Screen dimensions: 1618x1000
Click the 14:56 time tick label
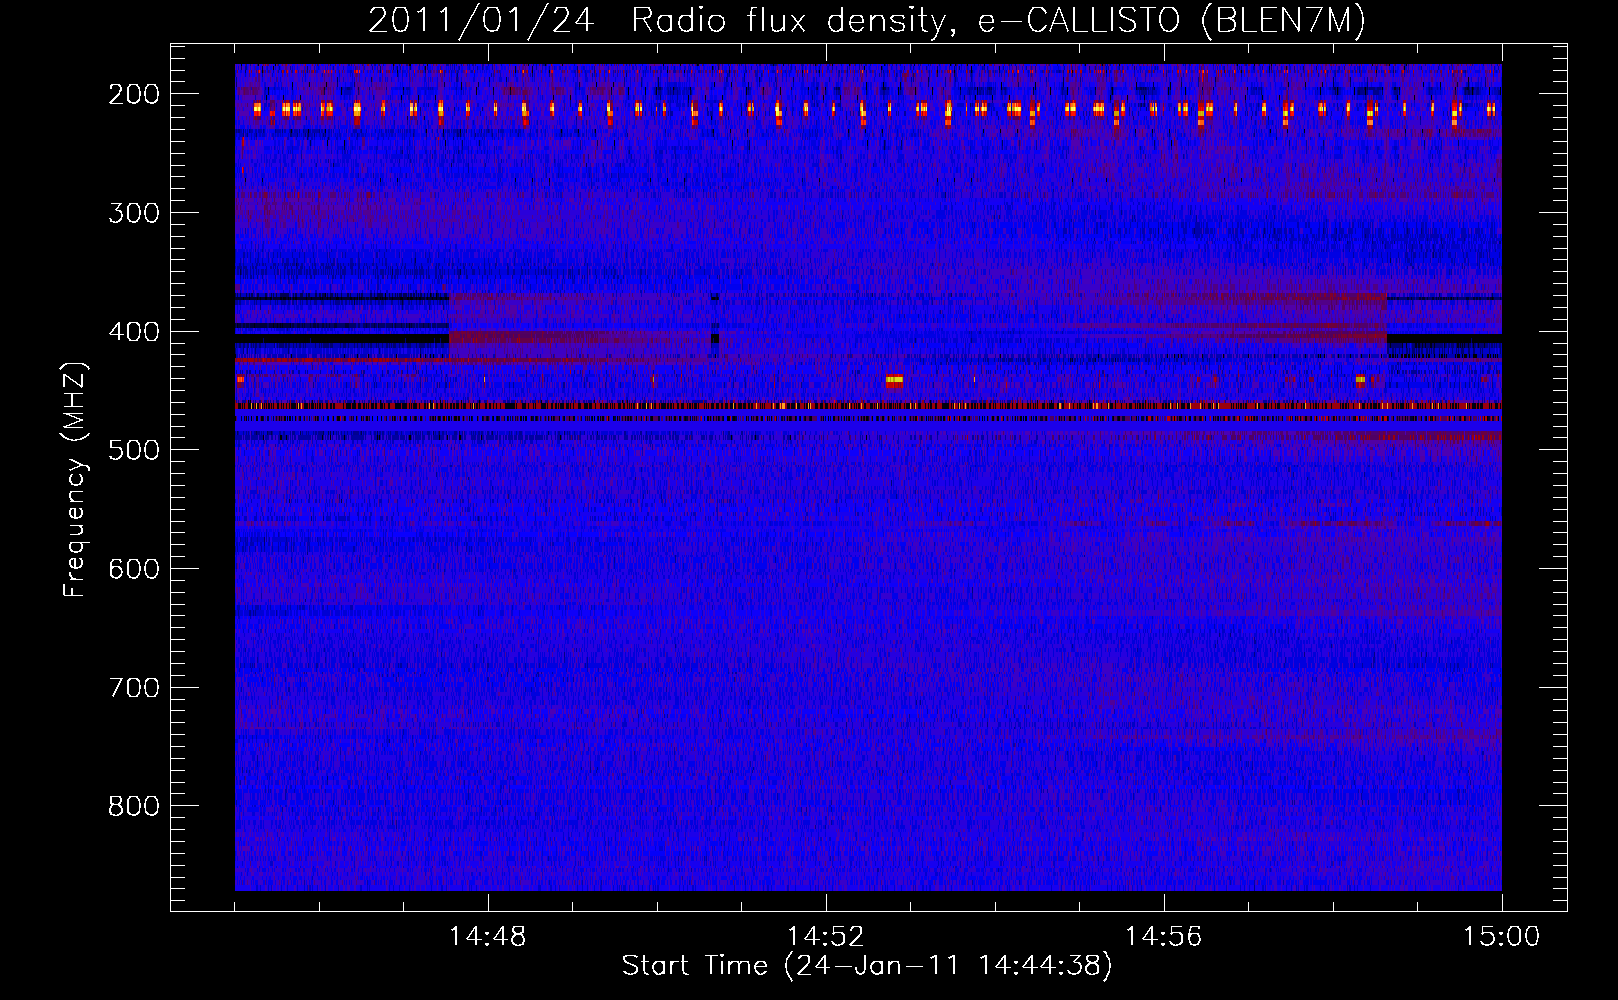pyautogui.click(x=1164, y=937)
